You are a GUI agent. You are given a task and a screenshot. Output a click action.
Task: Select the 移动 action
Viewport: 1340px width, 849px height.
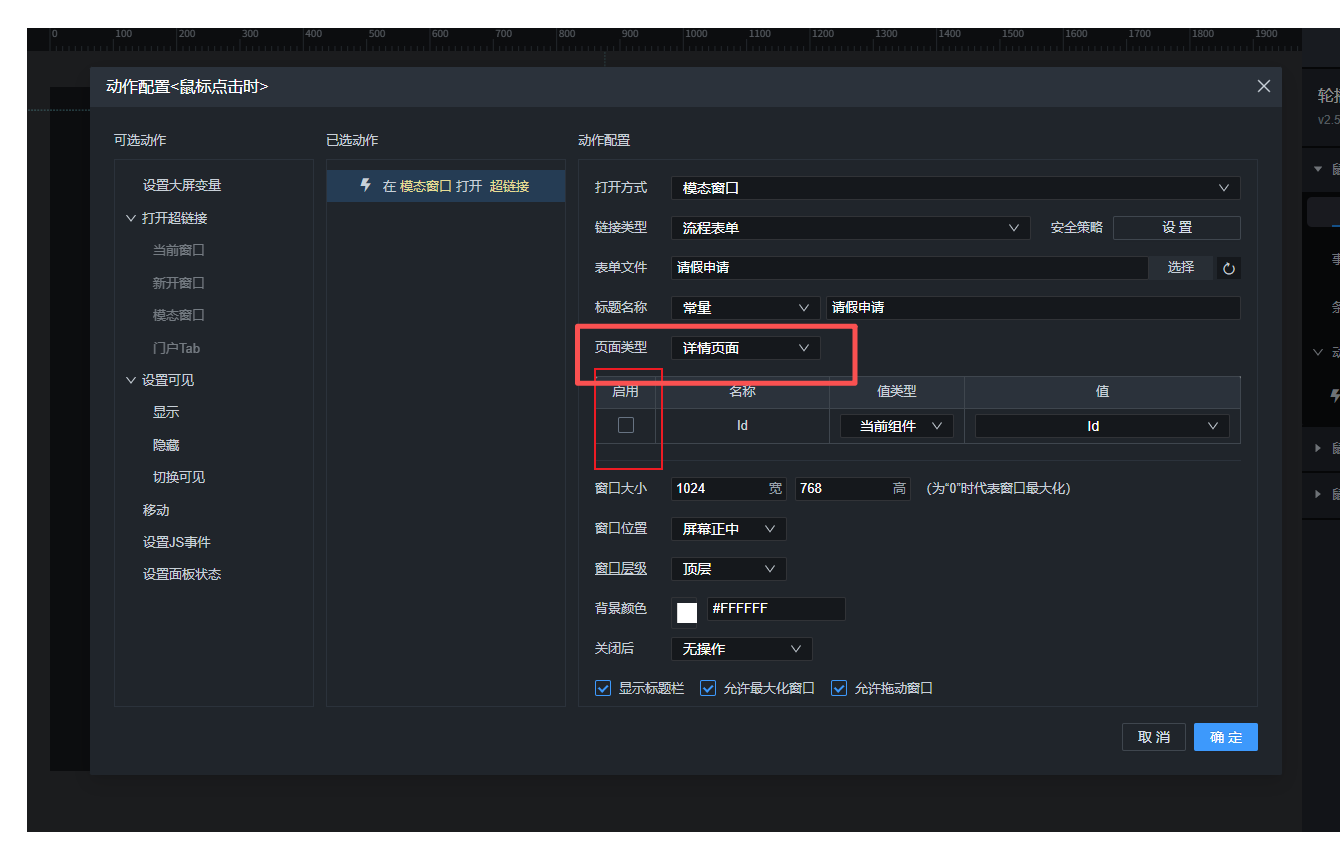[156, 510]
